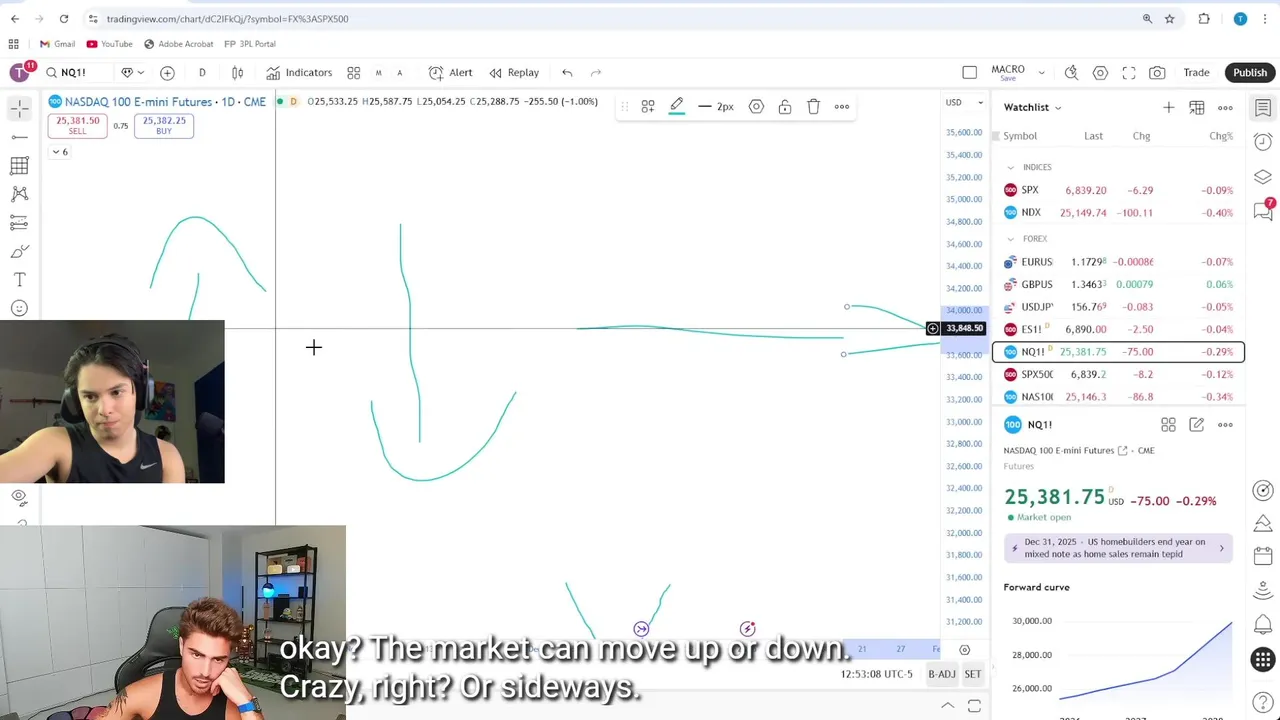Open the YouTube bookmark
Image resolution: width=1280 pixels, height=720 pixels.
click(109, 44)
